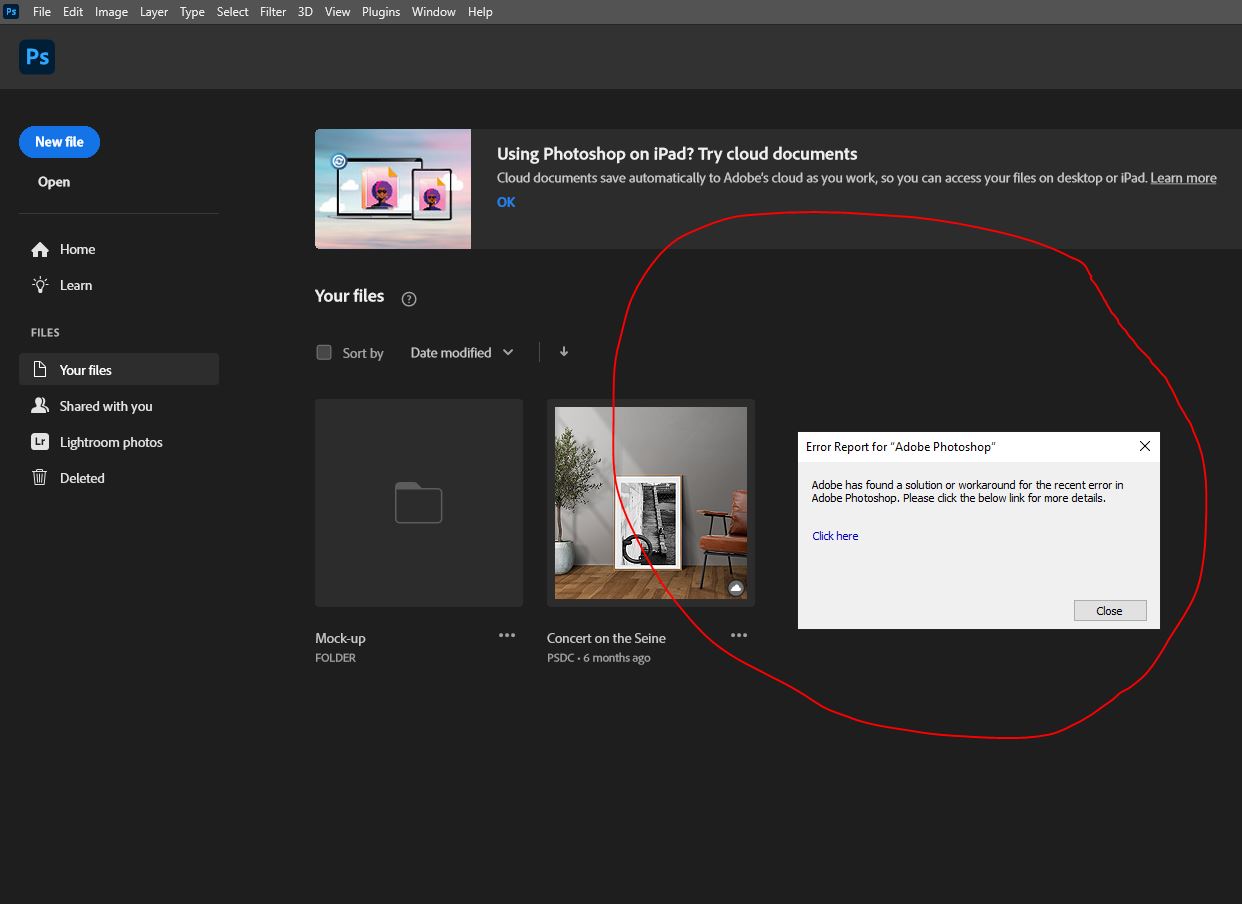Click the descending sort arrow icon

tap(564, 352)
